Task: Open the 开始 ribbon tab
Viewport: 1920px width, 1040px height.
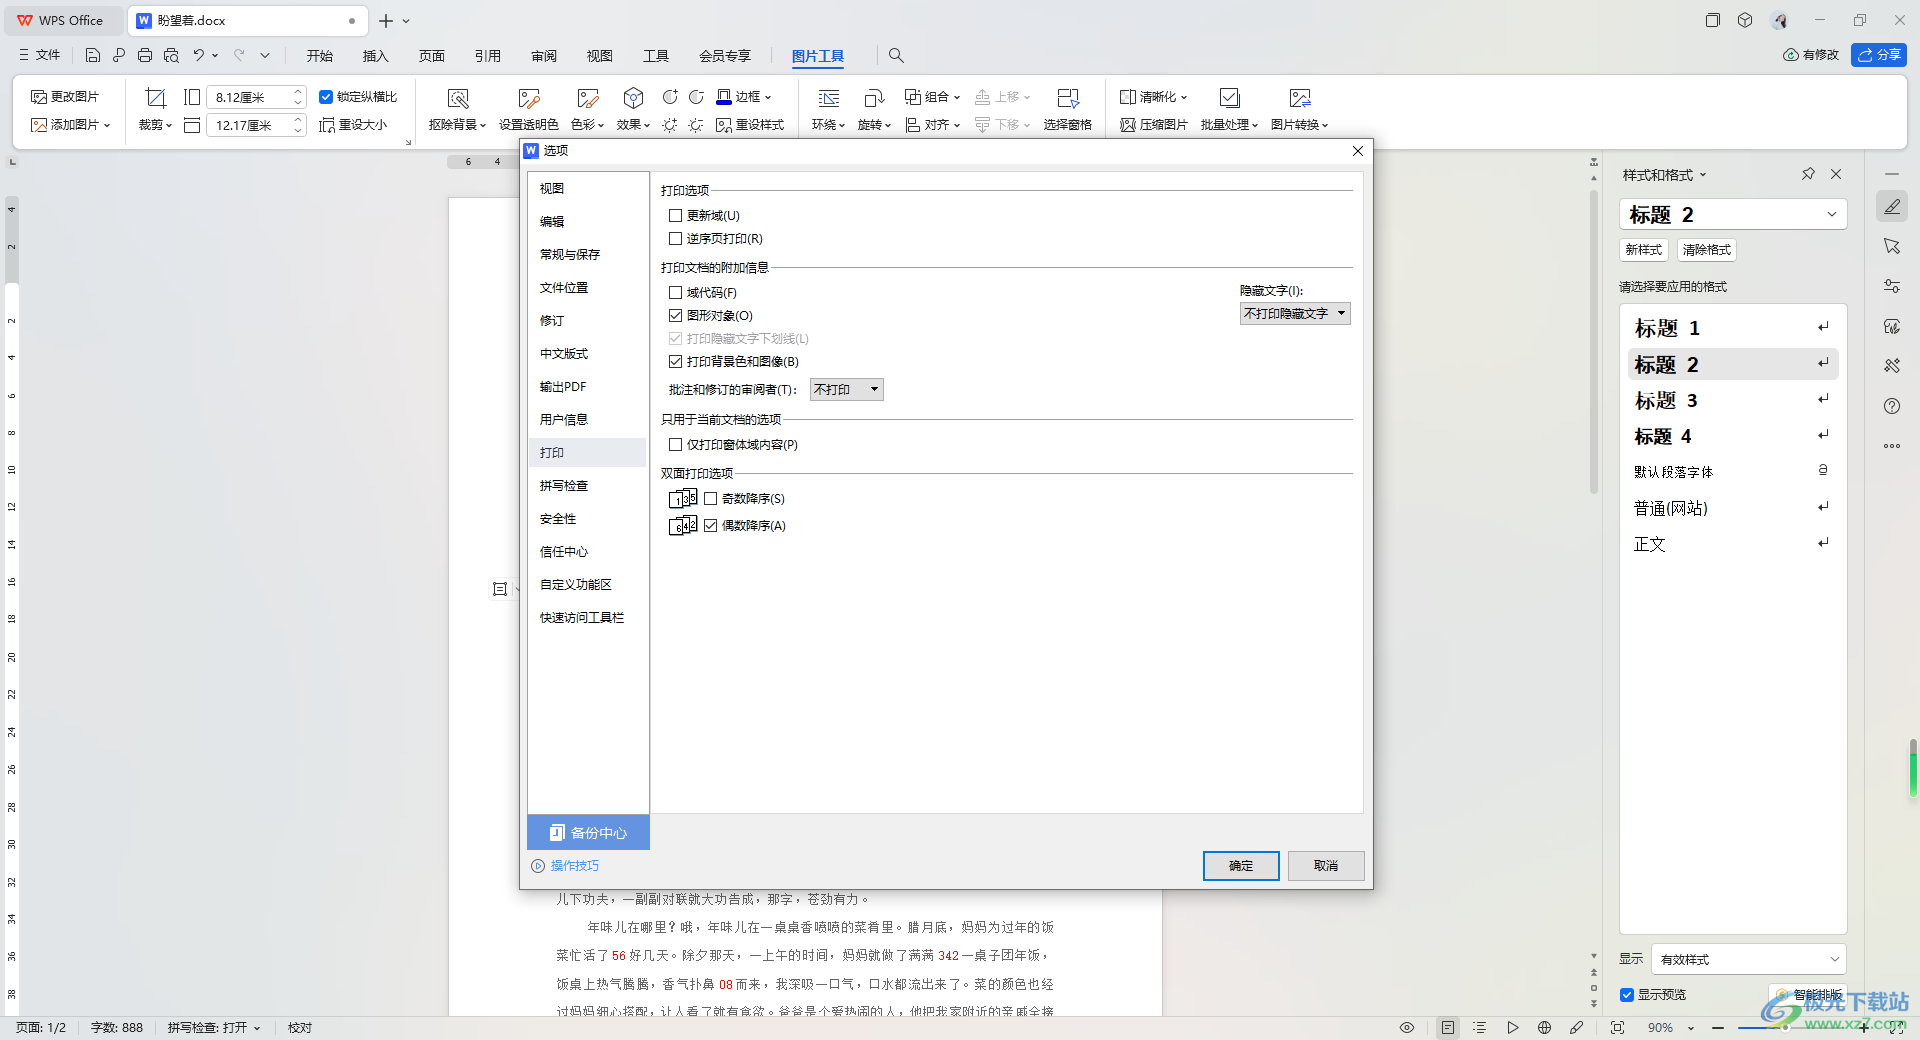Action: [x=320, y=56]
